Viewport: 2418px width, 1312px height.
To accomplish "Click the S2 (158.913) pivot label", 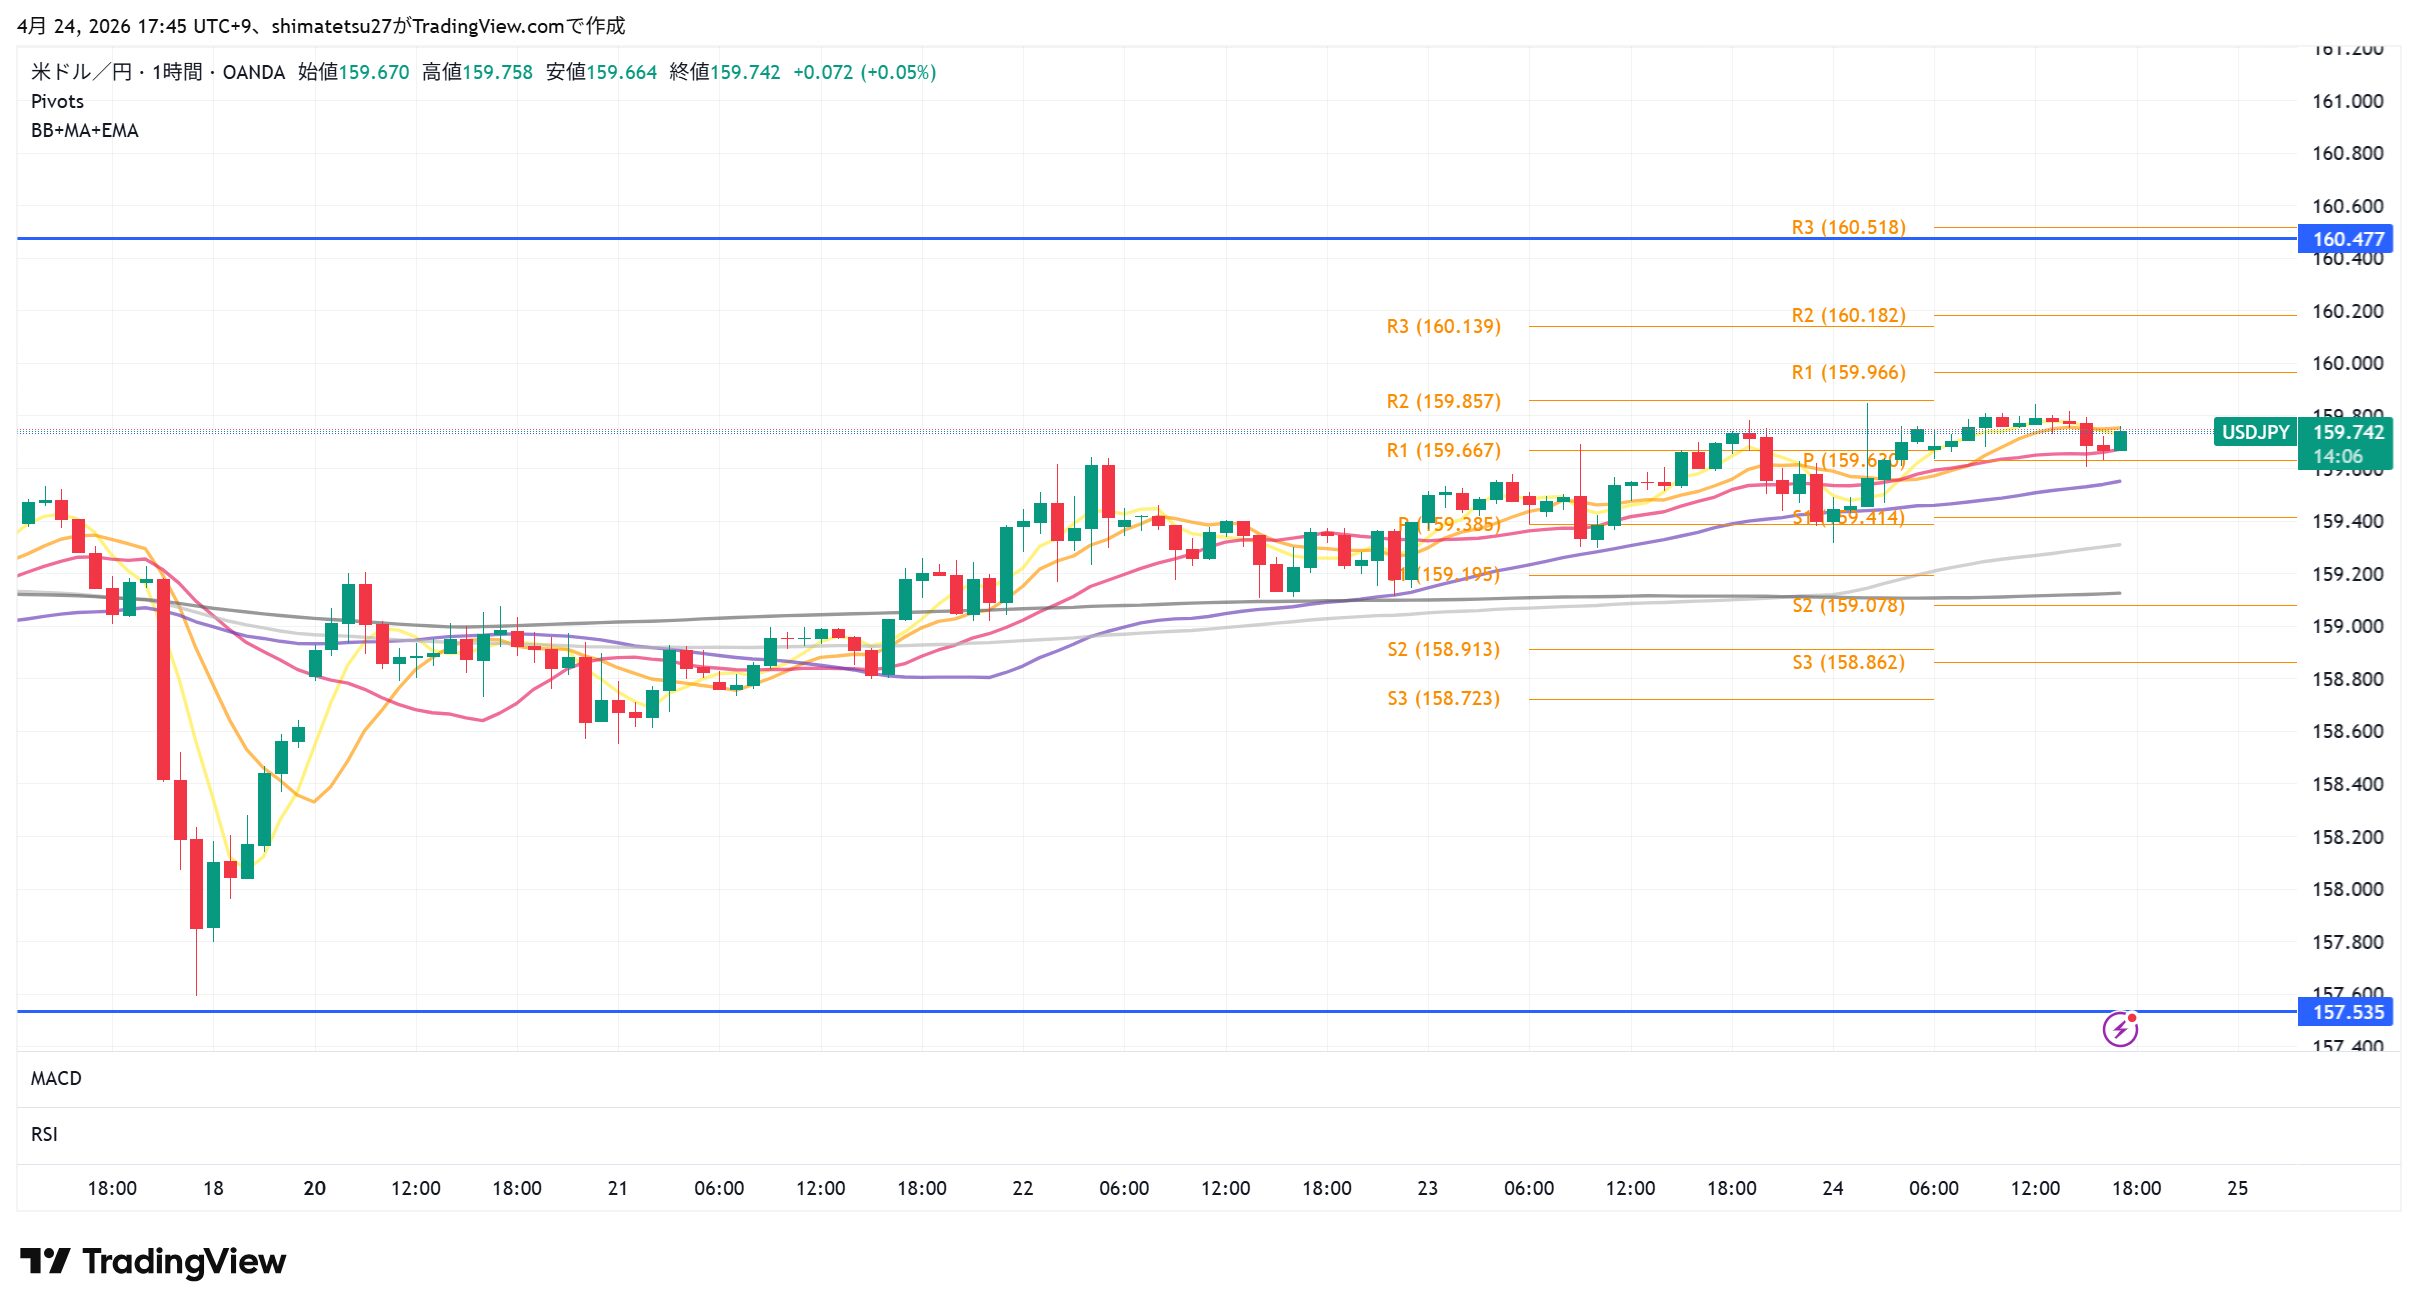I will click(1443, 649).
